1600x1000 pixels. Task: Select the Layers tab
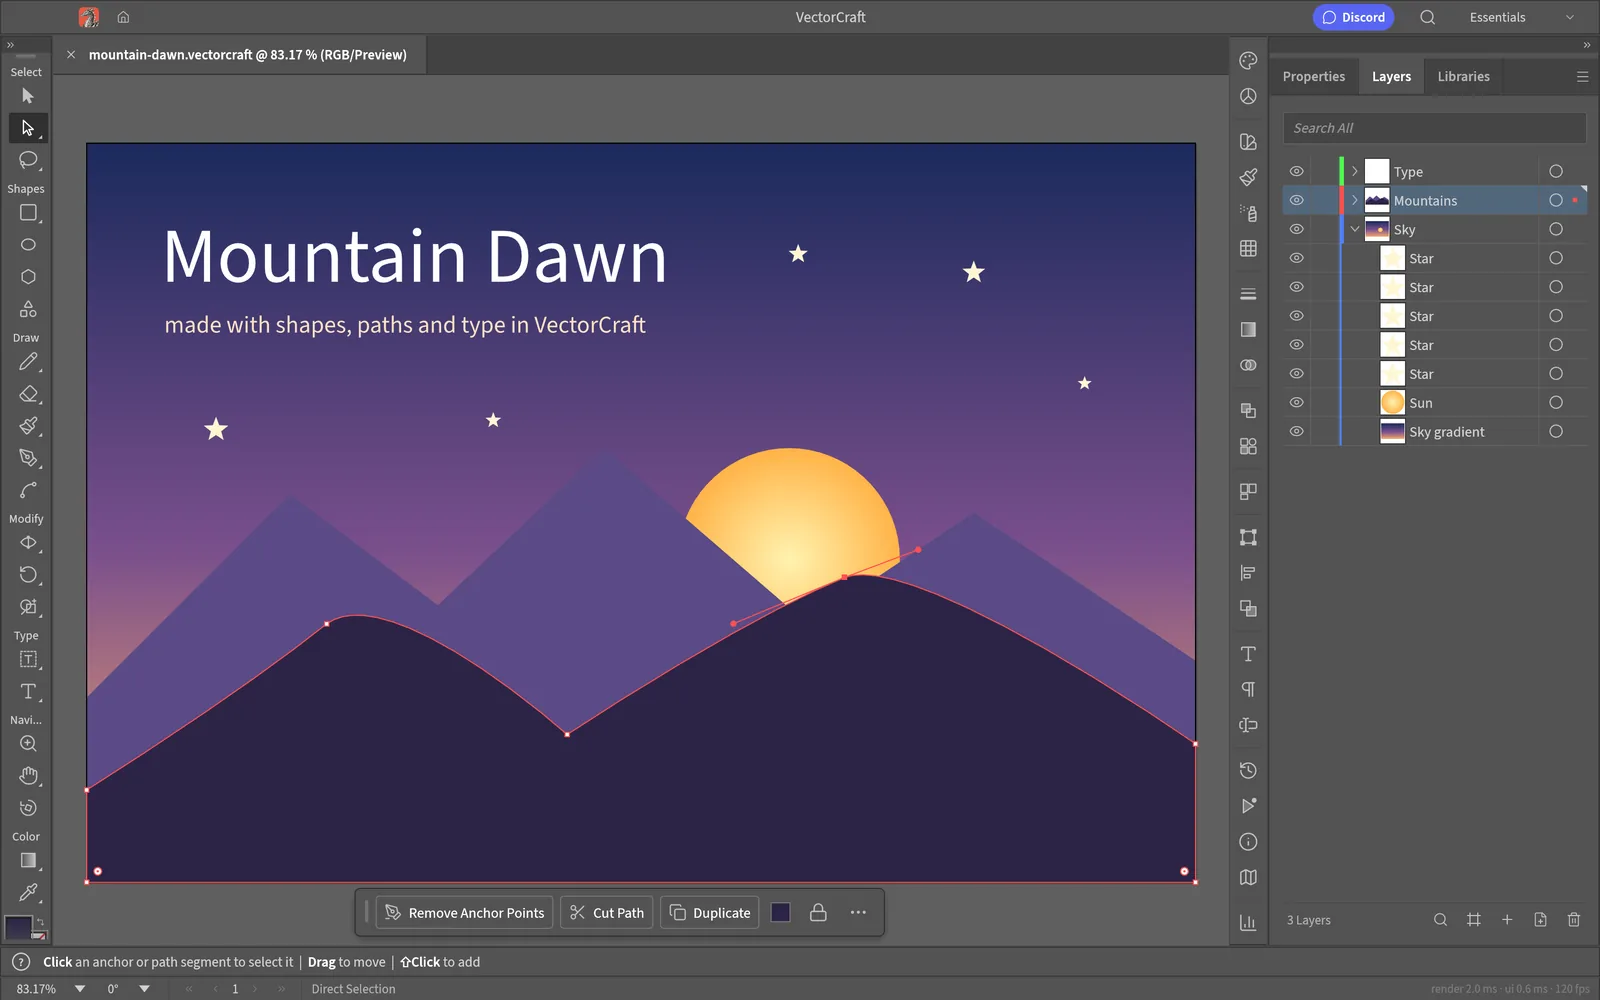tap(1391, 77)
